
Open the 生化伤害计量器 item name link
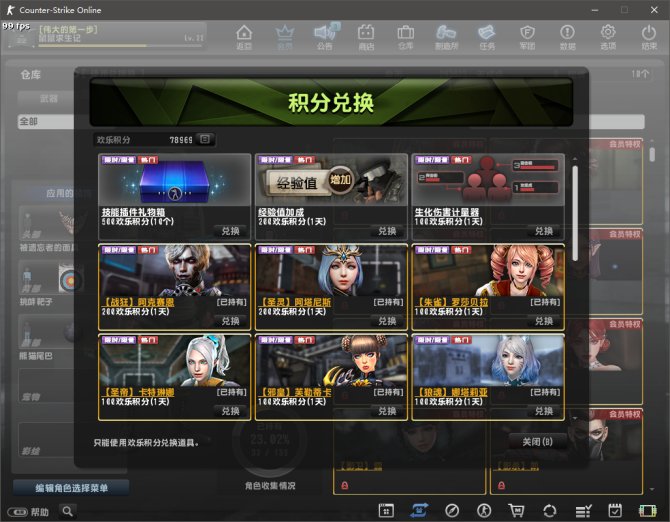447,212
